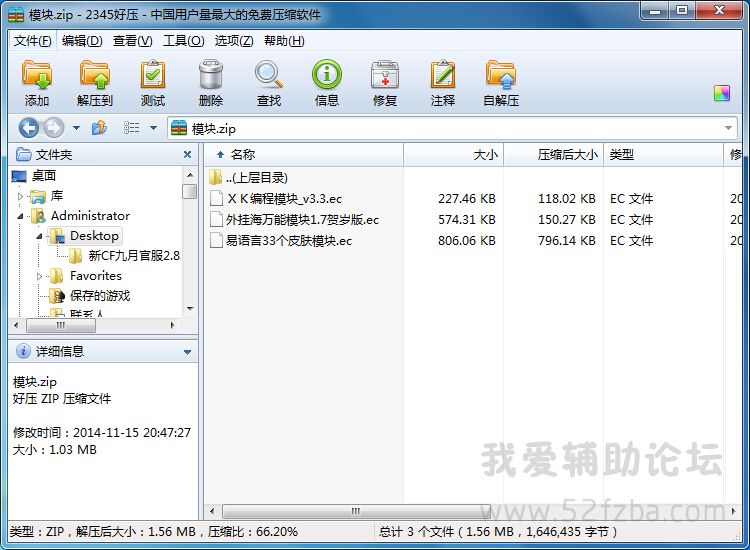Screen dimensions: 750x550
Task: Click status text 总计 3 个文件
Action: tap(416, 532)
